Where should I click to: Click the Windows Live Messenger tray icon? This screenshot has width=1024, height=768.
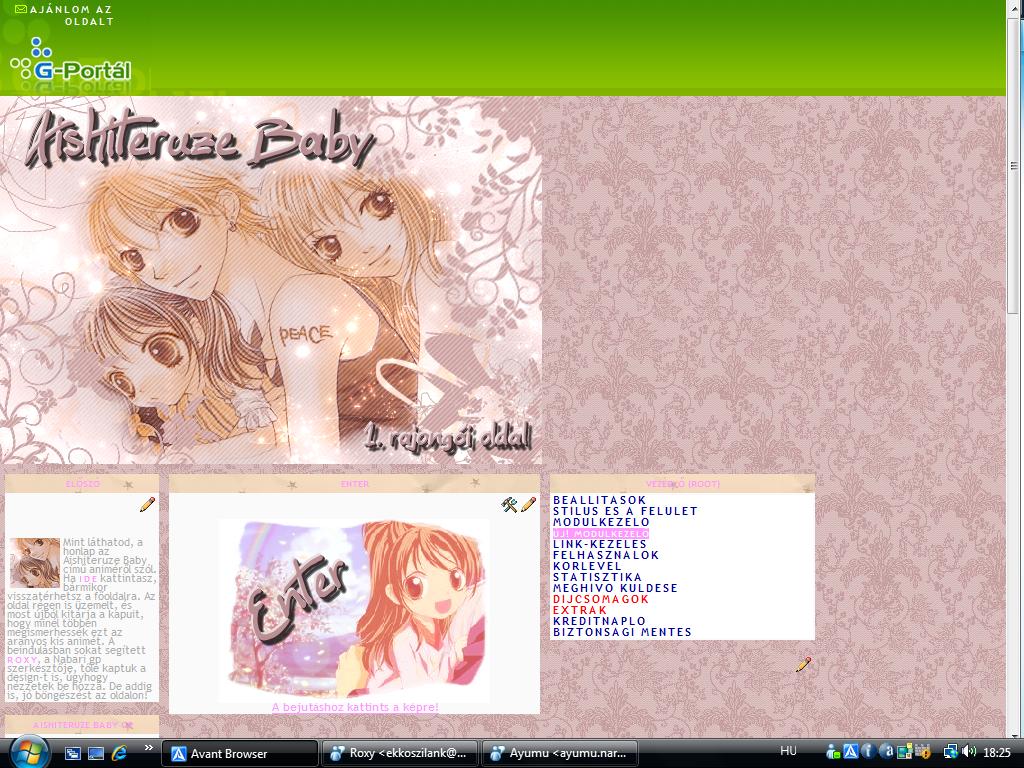point(832,752)
